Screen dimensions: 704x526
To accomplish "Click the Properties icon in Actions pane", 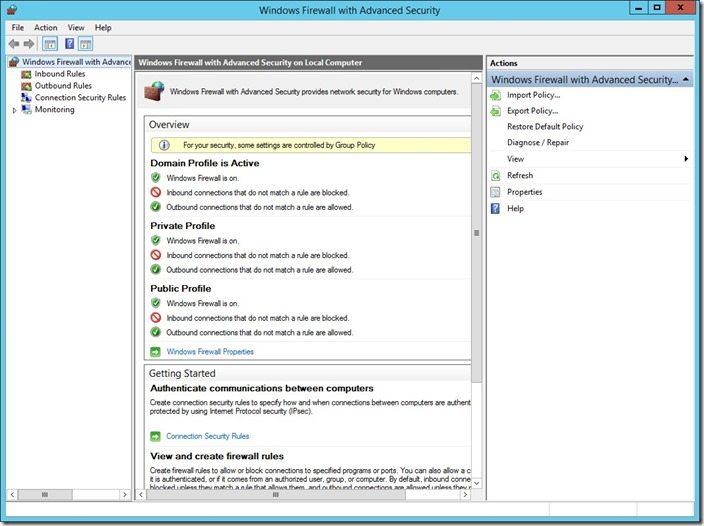I will tap(495, 192).
